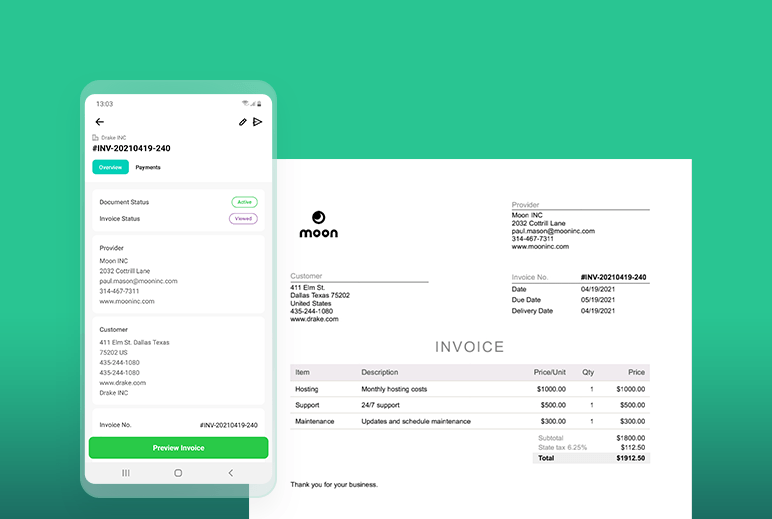Tap the Active document status badge
Image resolution: width=772 pixels, height=519 pixels.
244,202
